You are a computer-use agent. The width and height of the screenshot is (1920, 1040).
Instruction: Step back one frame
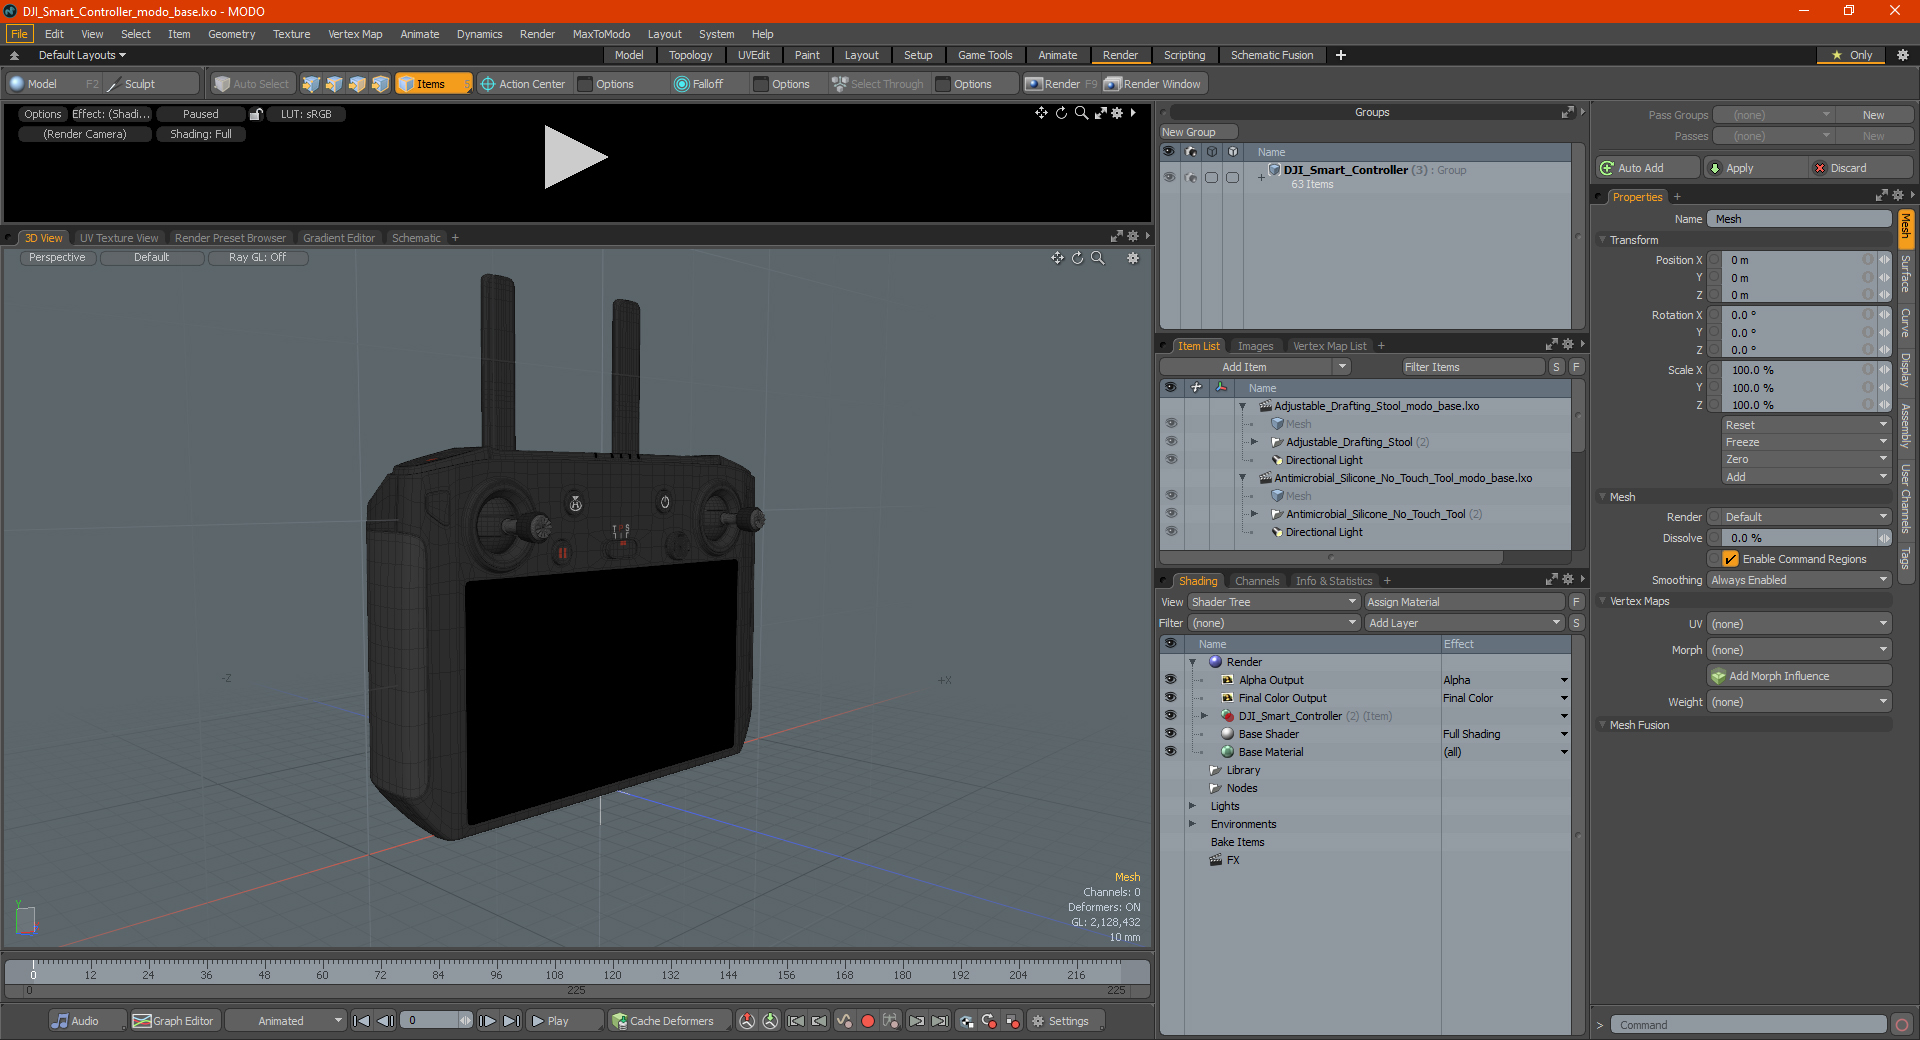point(385,1021)
